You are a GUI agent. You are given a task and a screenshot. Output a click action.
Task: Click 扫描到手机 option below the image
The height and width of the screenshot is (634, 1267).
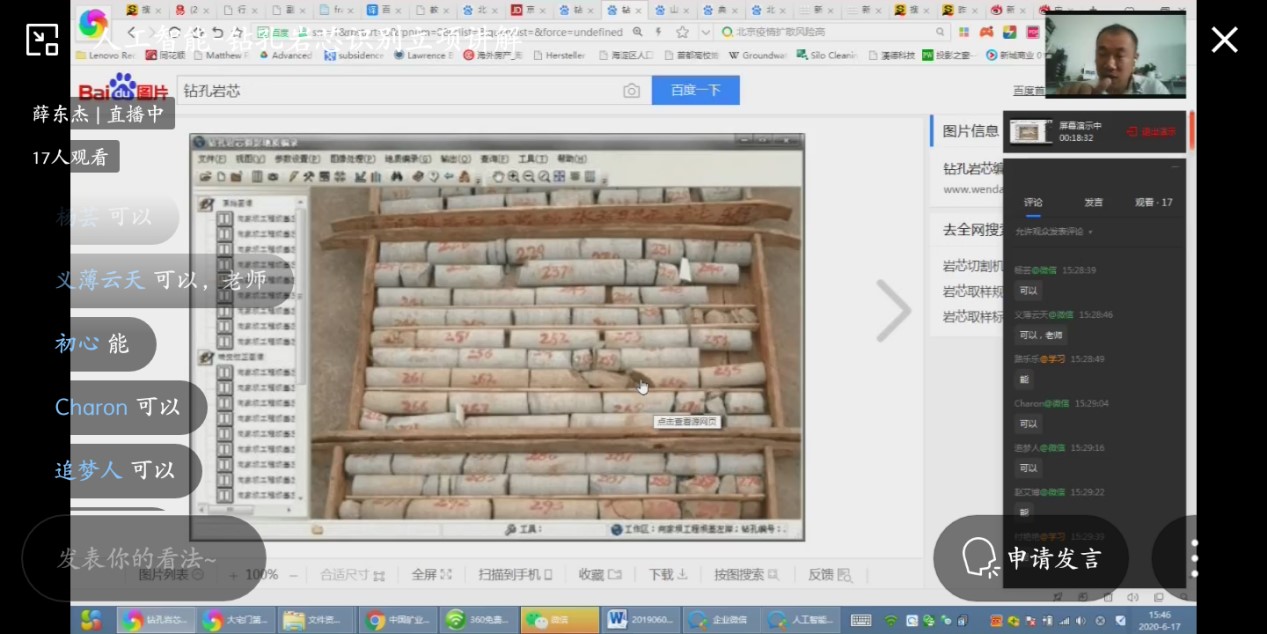pyautogui.click(x=515, y=574)
